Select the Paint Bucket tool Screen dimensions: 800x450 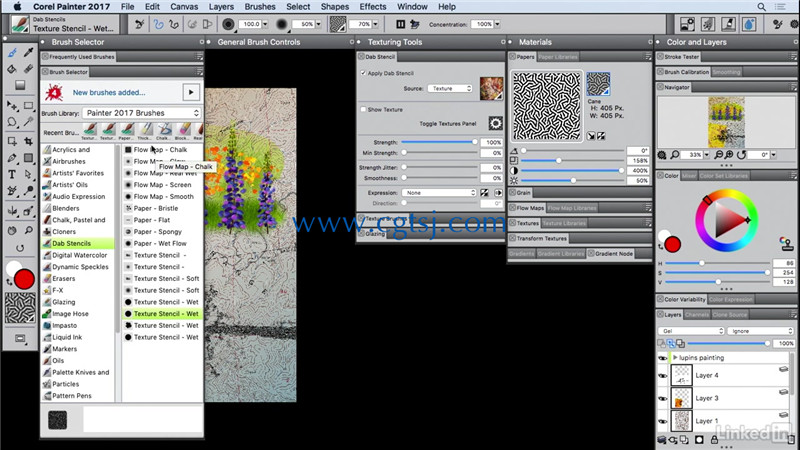[12, 69]
